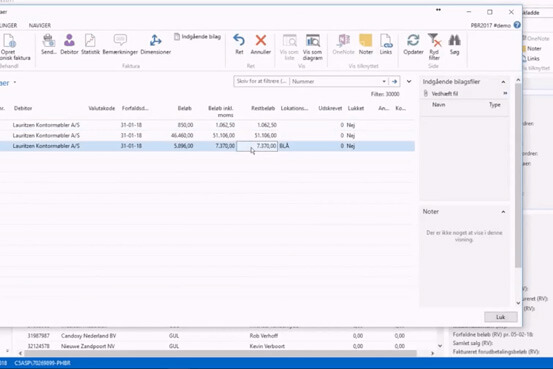Screen dimensions: 553x369
Task: Click the Restbeløb cell 7.370,00
Action: click(x=257, y=146)
